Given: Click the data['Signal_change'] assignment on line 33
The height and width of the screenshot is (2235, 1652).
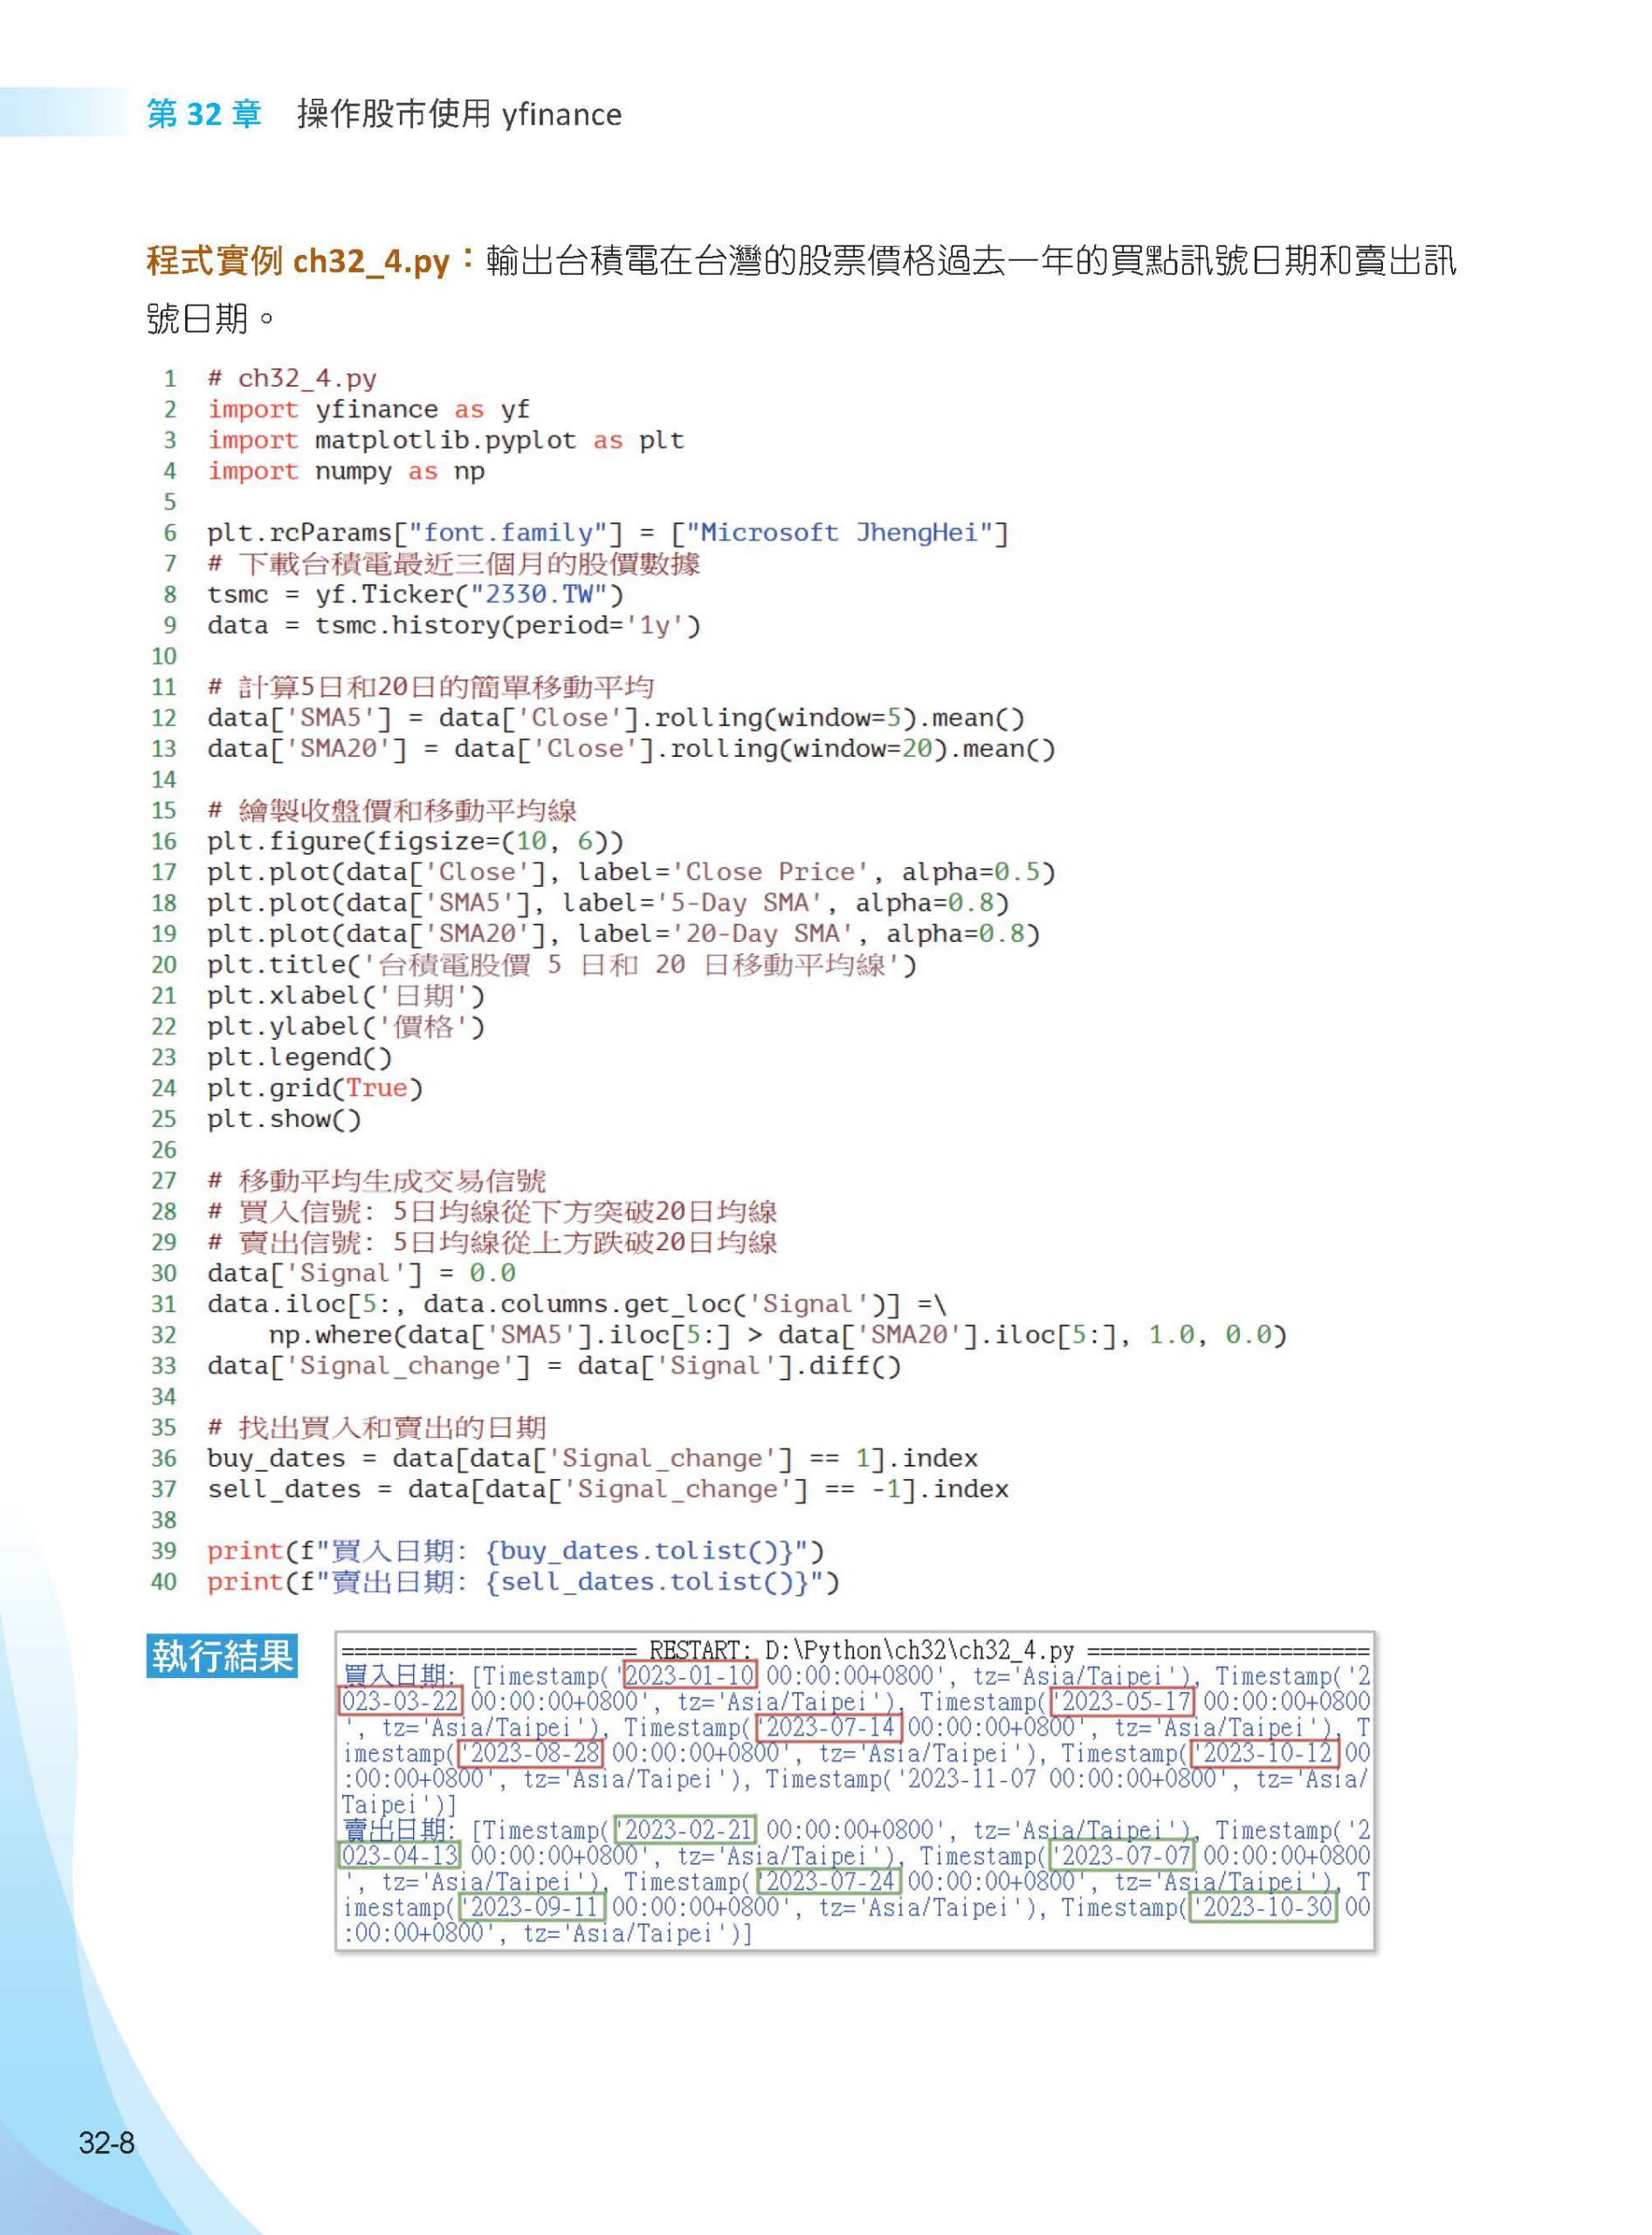Looking at the screenshot, I should pos(554,1366).
